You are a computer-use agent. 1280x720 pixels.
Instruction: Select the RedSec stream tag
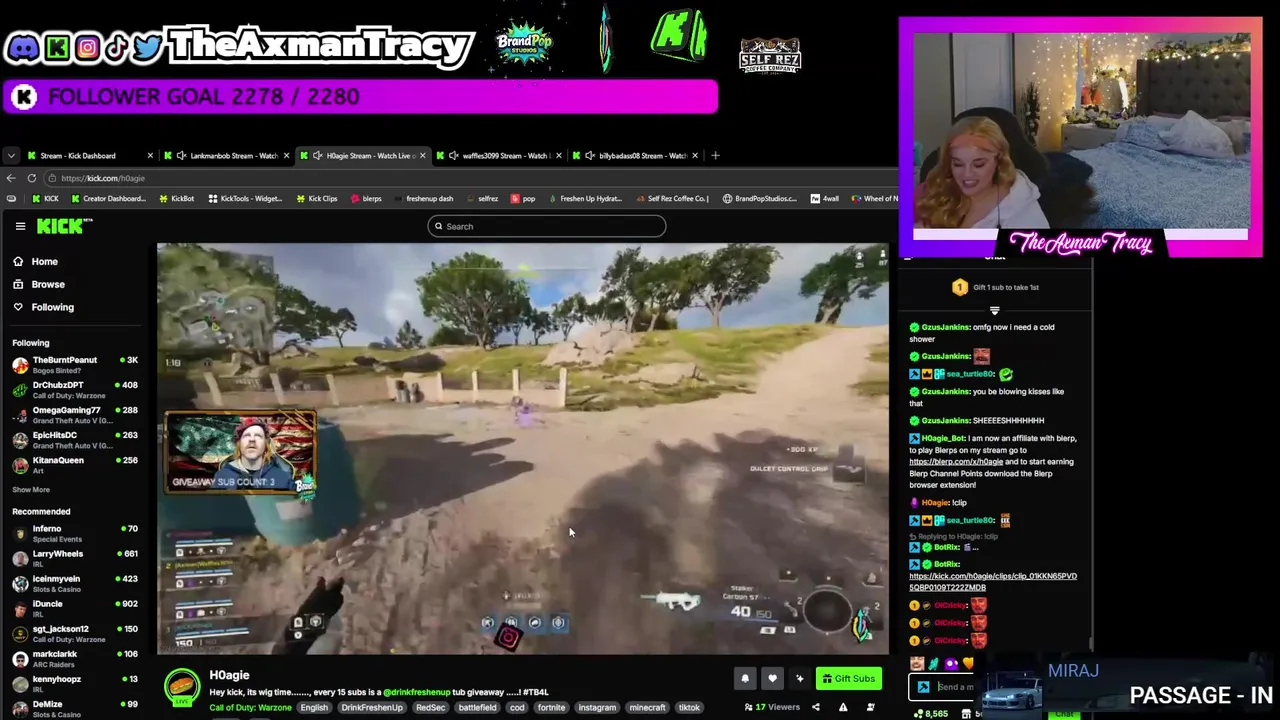click(x=430, y=708)
